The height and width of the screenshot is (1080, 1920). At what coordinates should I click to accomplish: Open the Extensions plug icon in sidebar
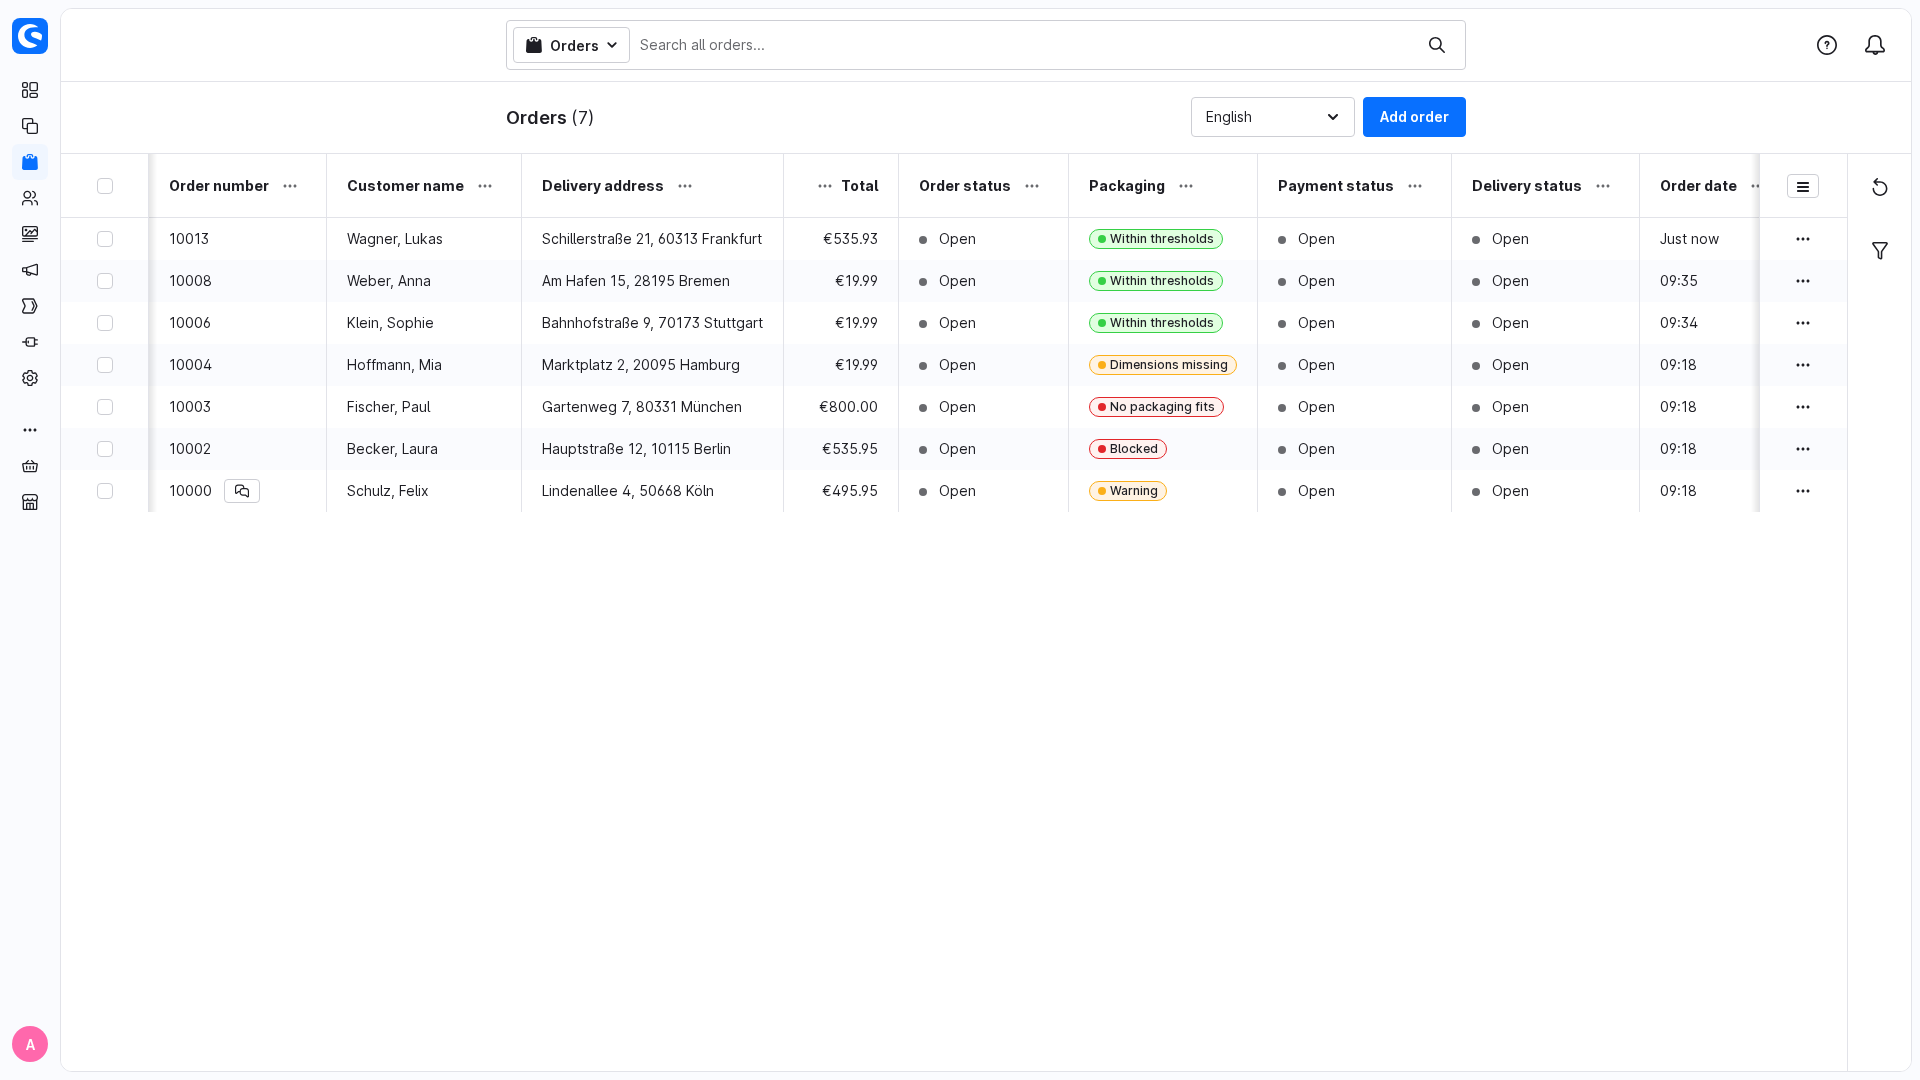tap(30, 342)
